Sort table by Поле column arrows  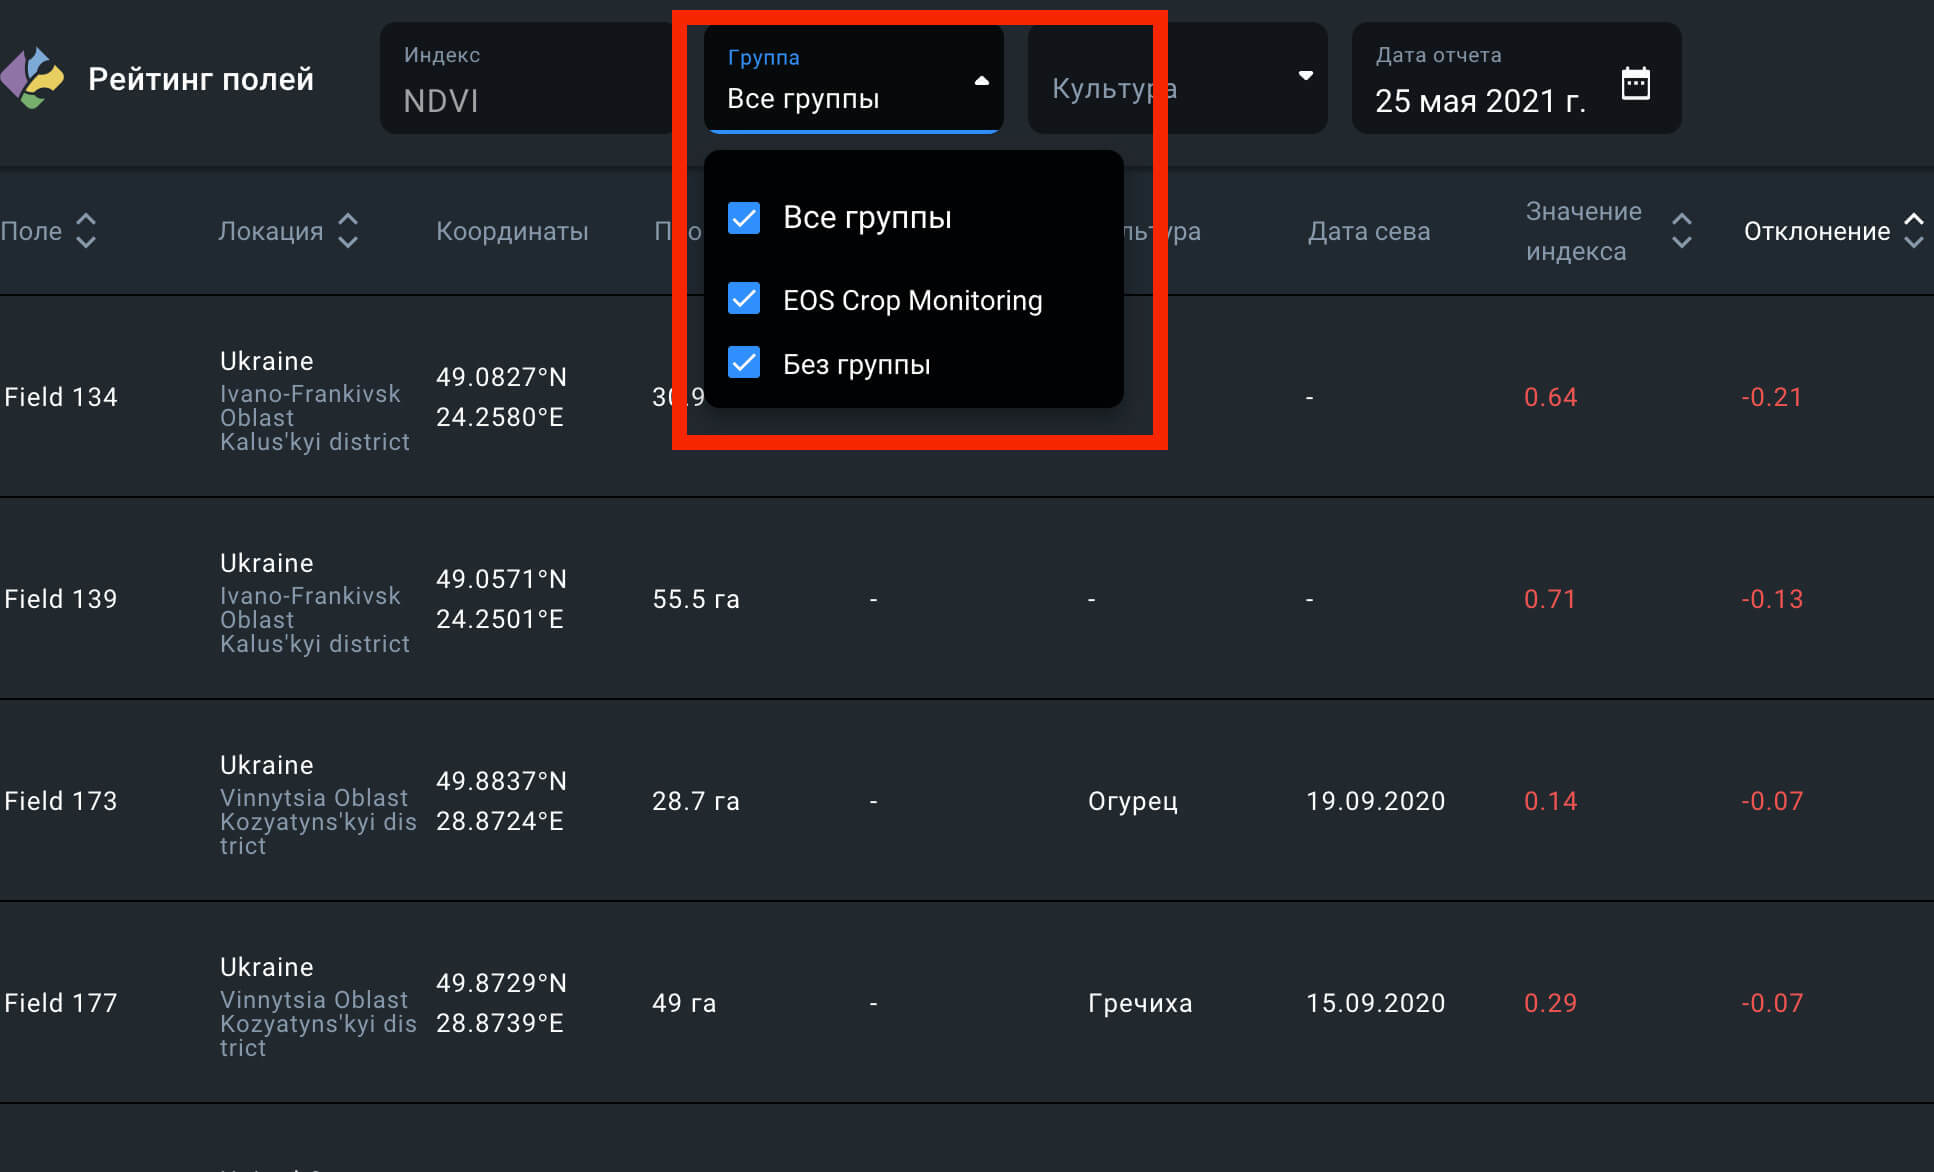point(86,231)
